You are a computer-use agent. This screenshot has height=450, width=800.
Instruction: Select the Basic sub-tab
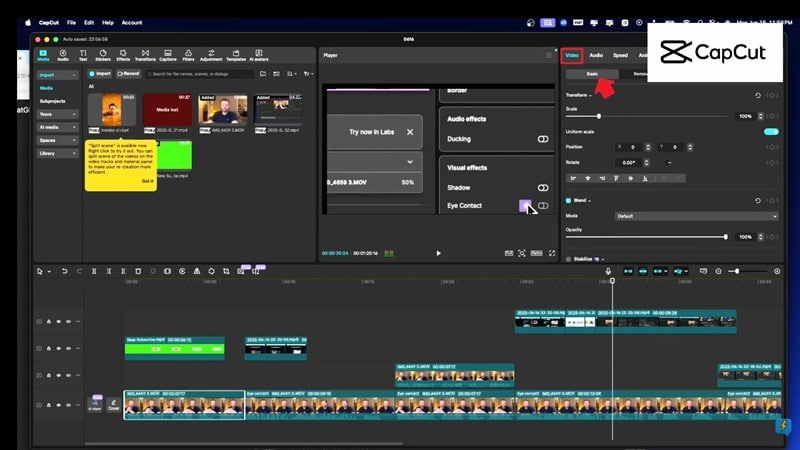pos(592,74)
